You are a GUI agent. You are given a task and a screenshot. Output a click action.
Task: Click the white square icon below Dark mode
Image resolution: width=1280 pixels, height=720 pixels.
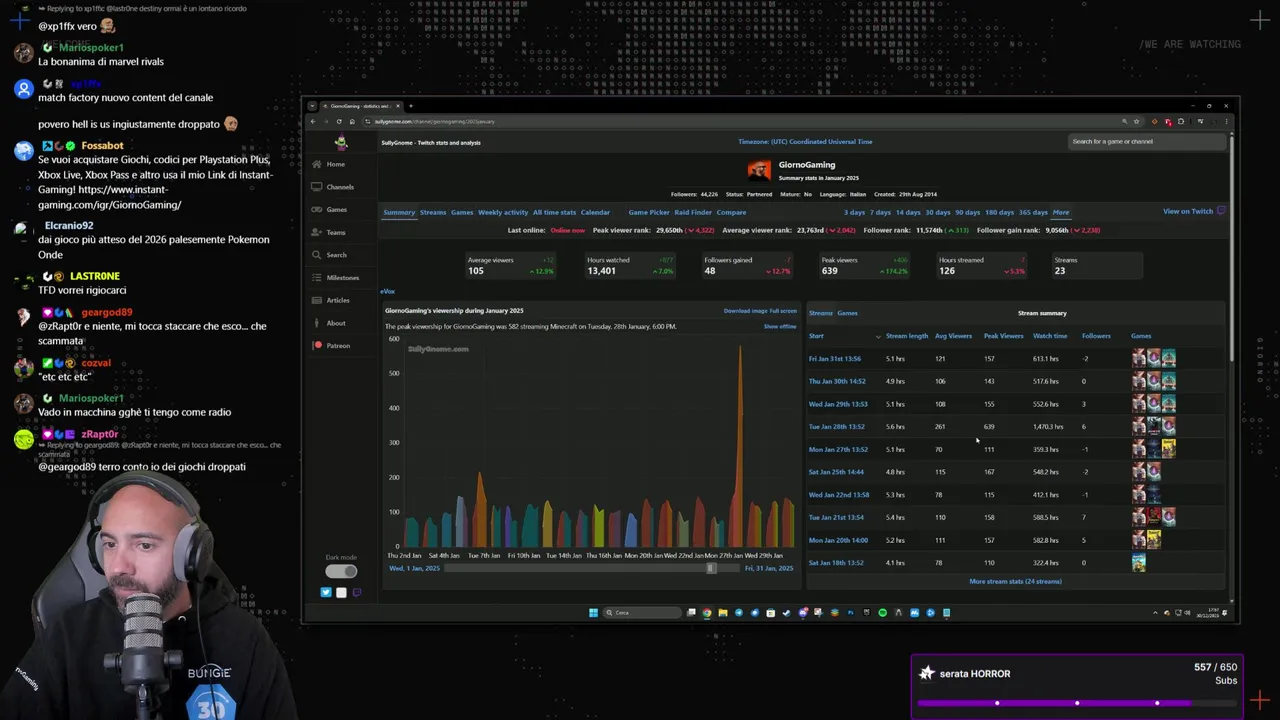[x=341, y=592]
